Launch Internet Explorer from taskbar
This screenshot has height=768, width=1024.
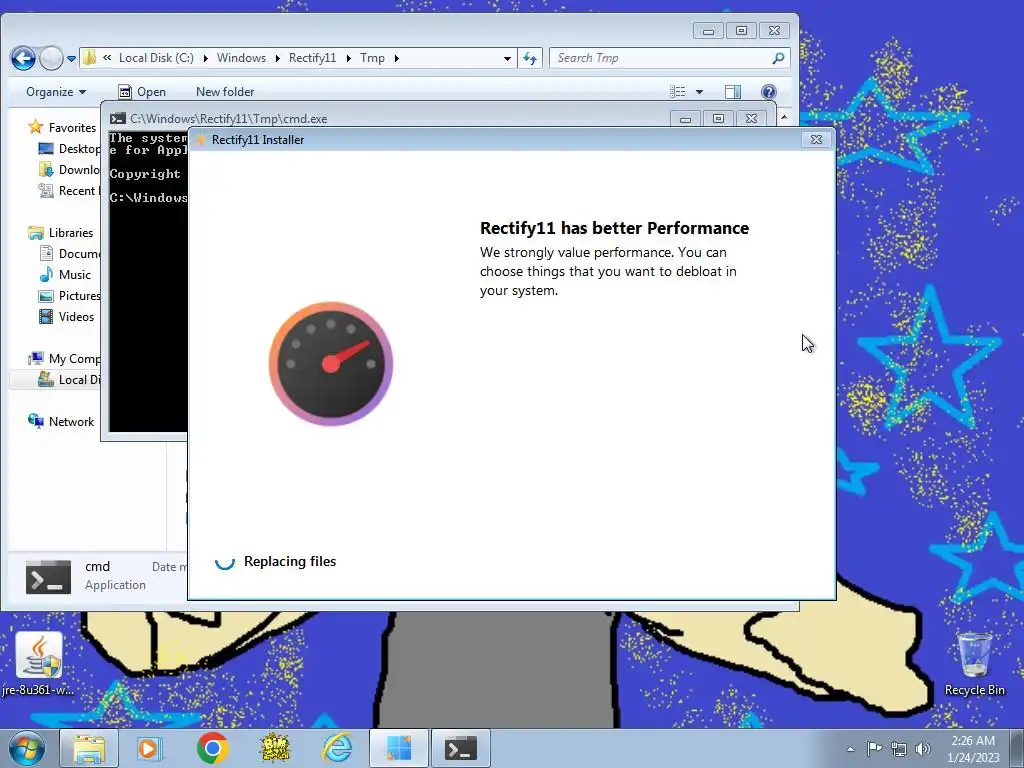[338, 748]
